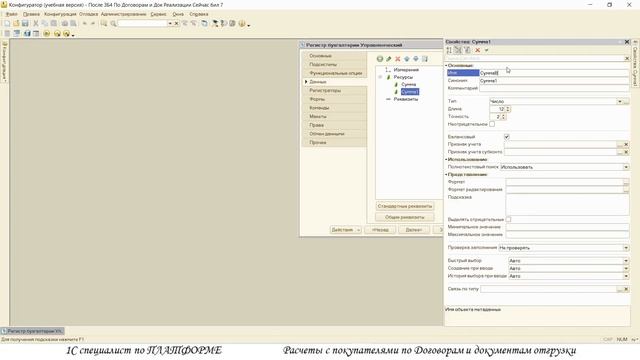Screen dimensions: 640x360
Task: Open the Тип dropdown
Action: pyautogui.click(x=619, y=101)
